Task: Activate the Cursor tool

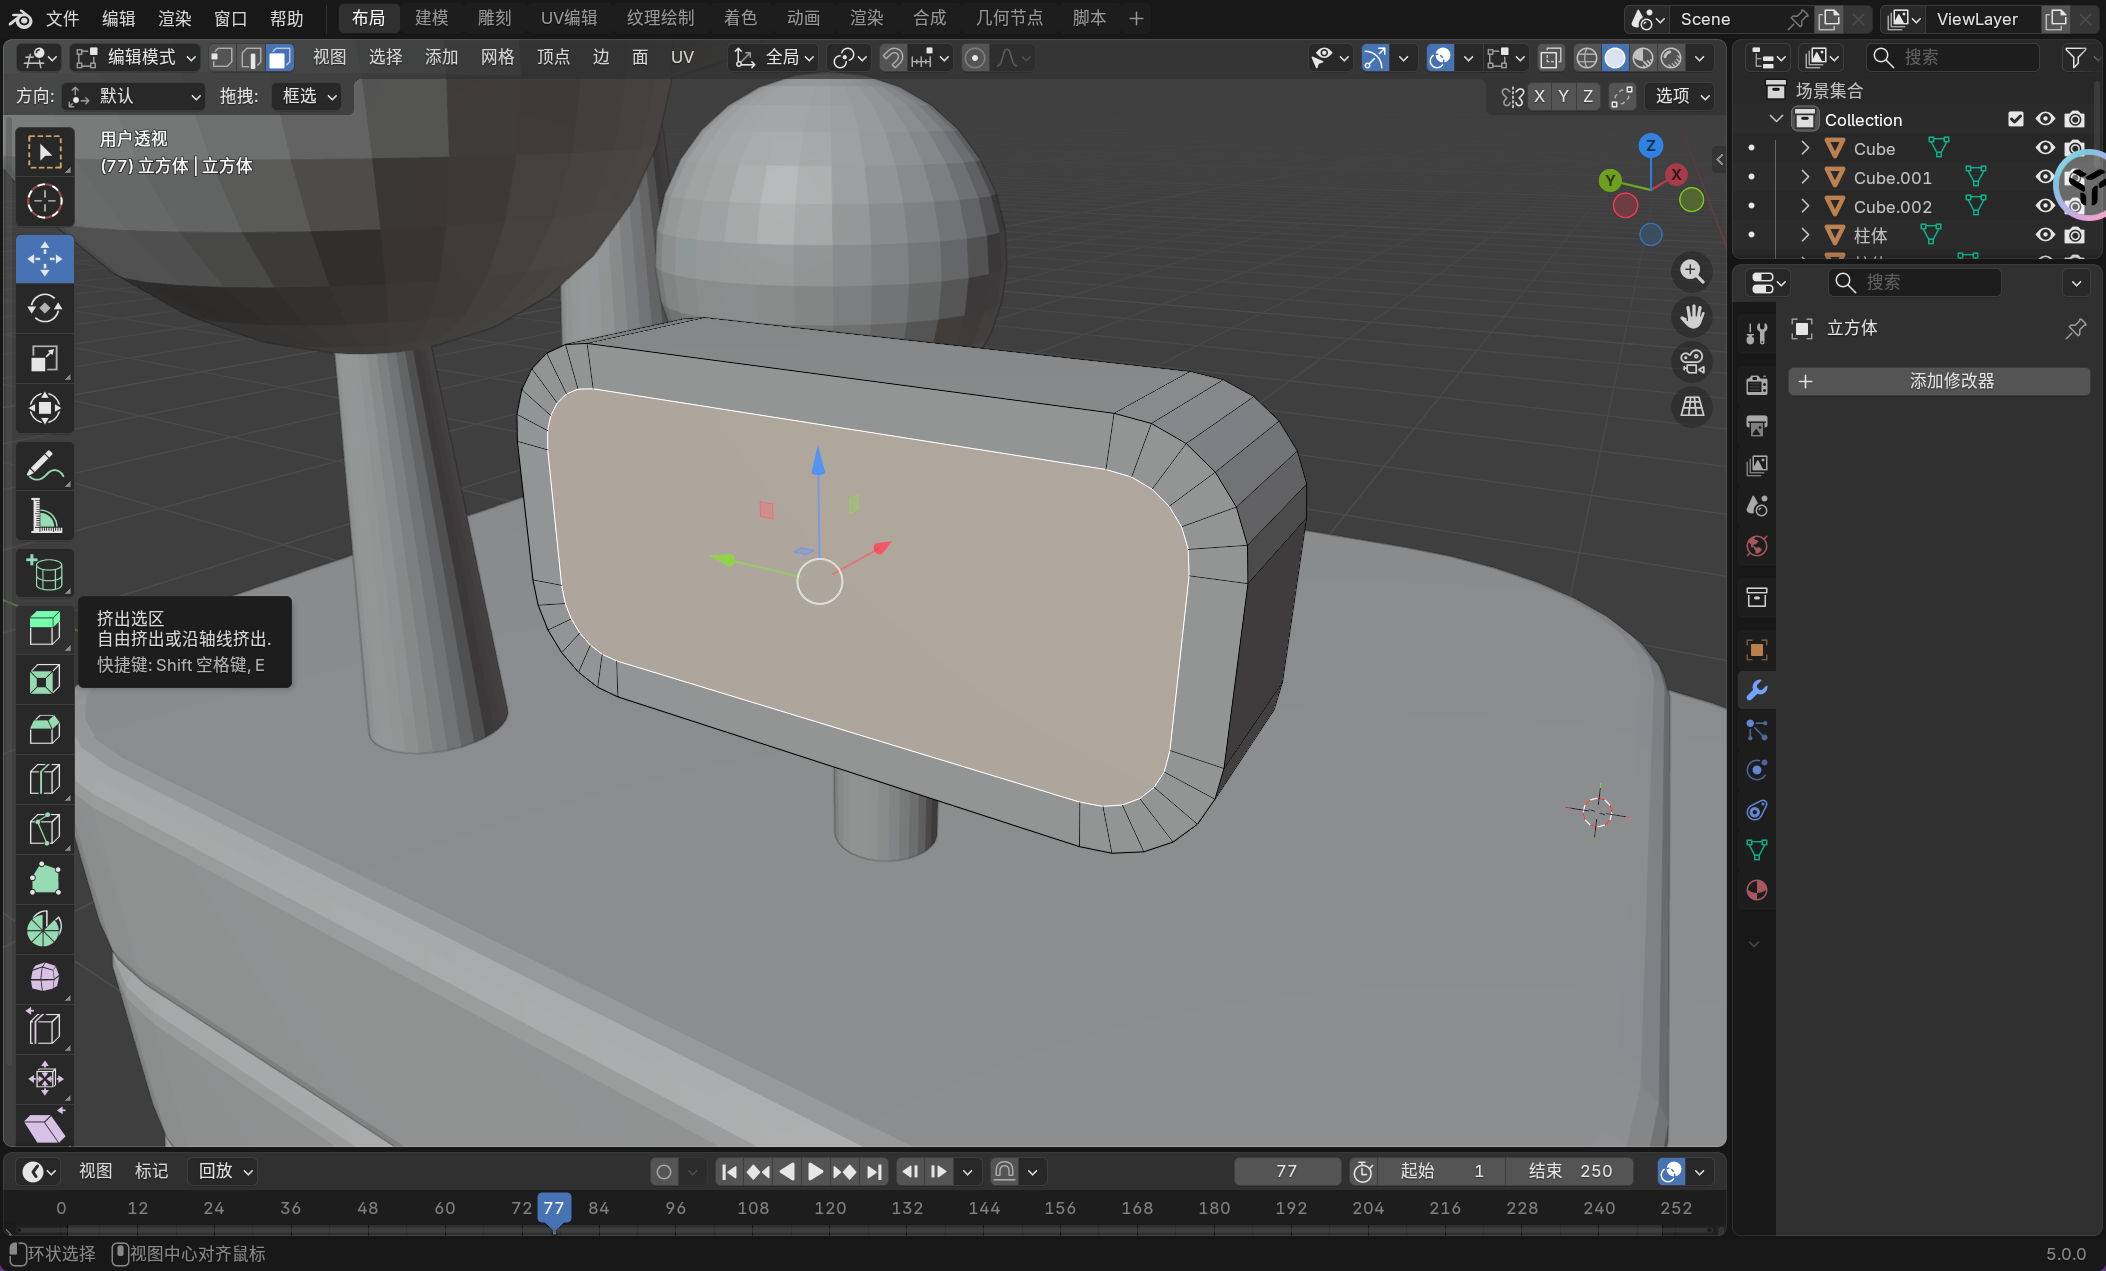Action: [x=44, y=201]
